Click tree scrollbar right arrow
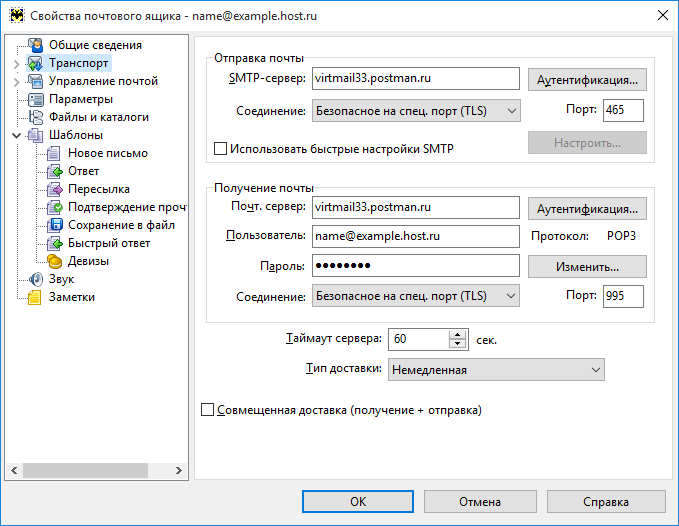The height and width of the screenshot is (526, 679). pos(178,470)
